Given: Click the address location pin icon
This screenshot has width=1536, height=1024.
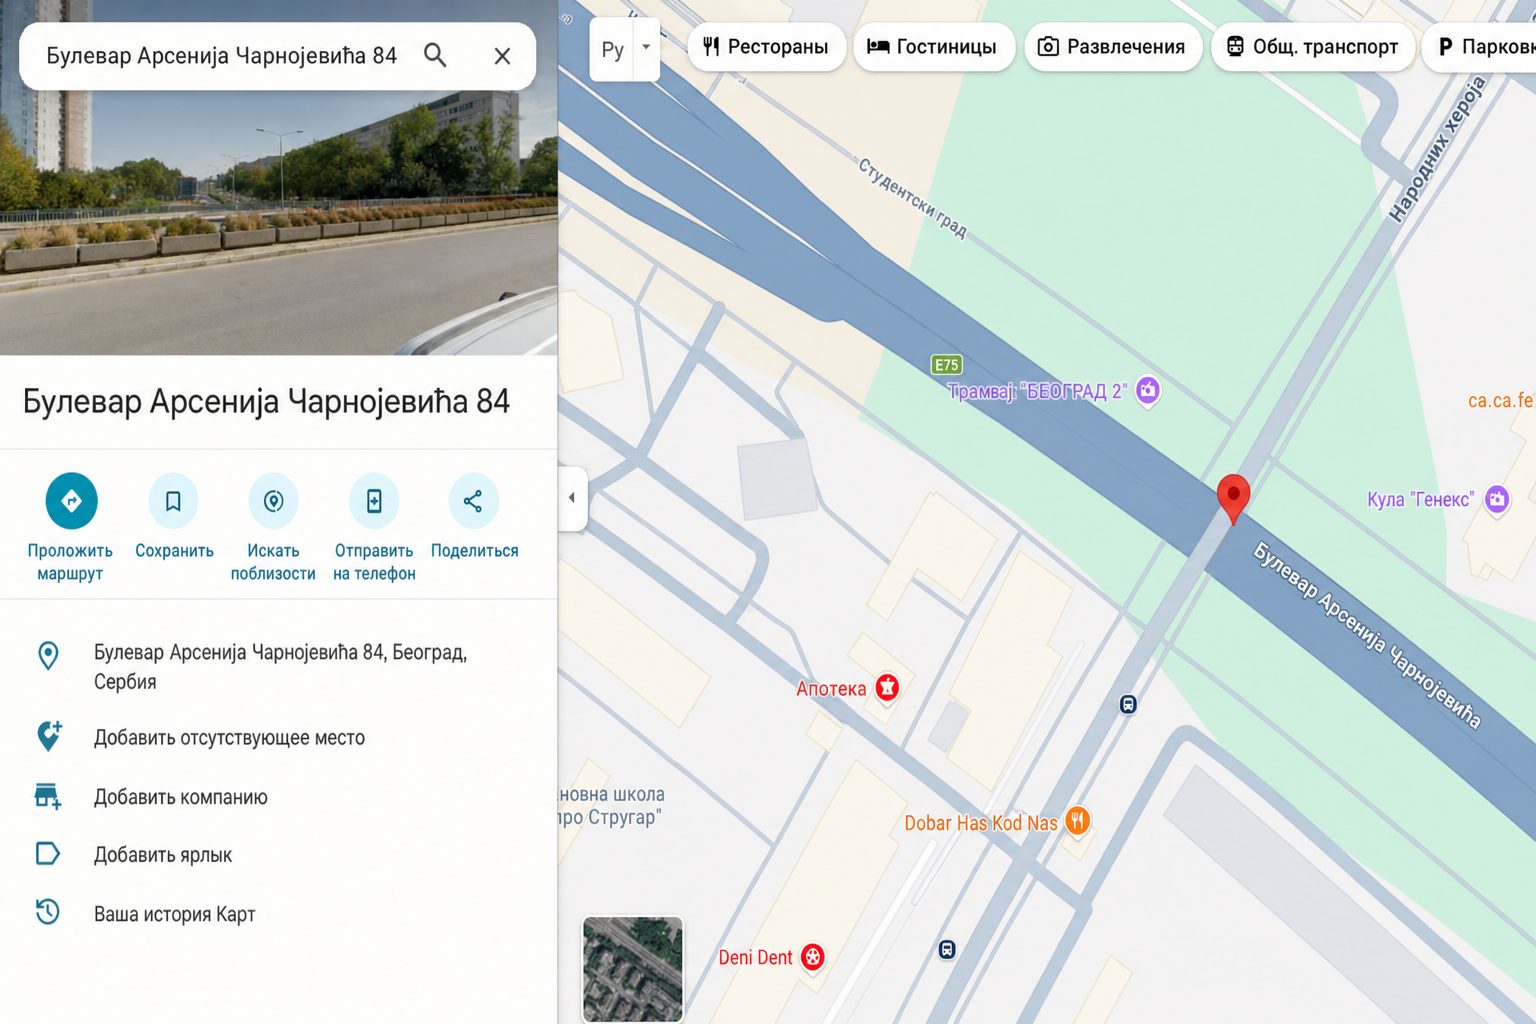Looking at the screenshot, I should coord(48,656).
